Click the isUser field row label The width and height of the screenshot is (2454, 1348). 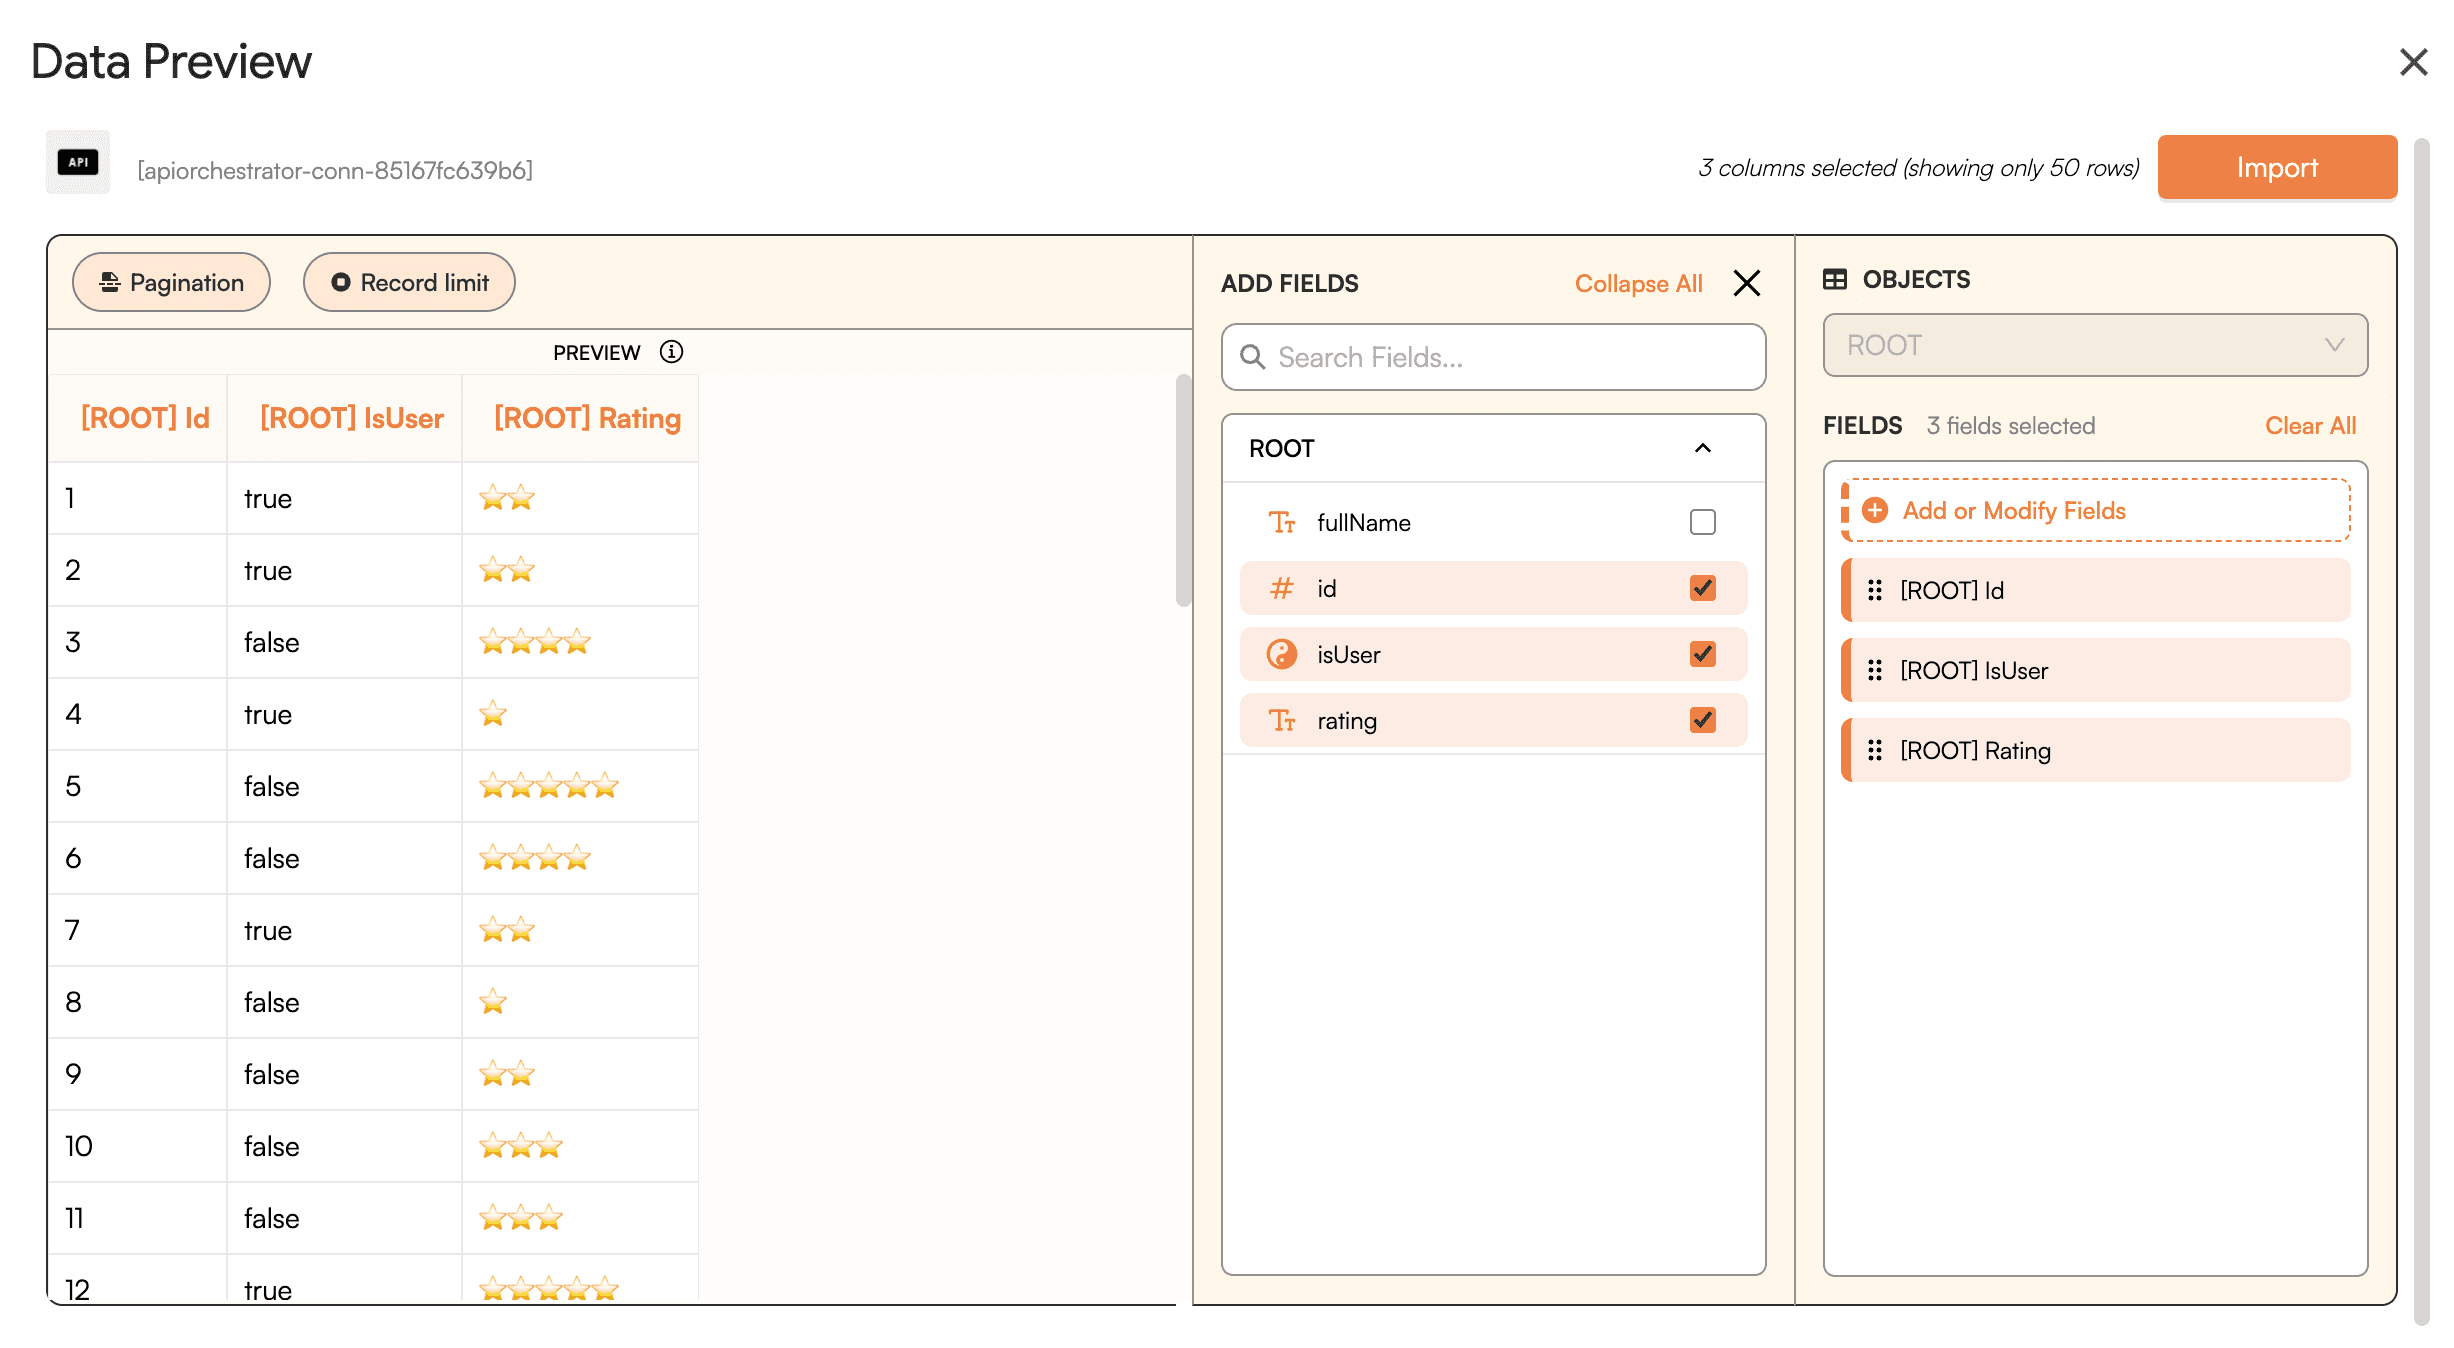[1348, 654]
